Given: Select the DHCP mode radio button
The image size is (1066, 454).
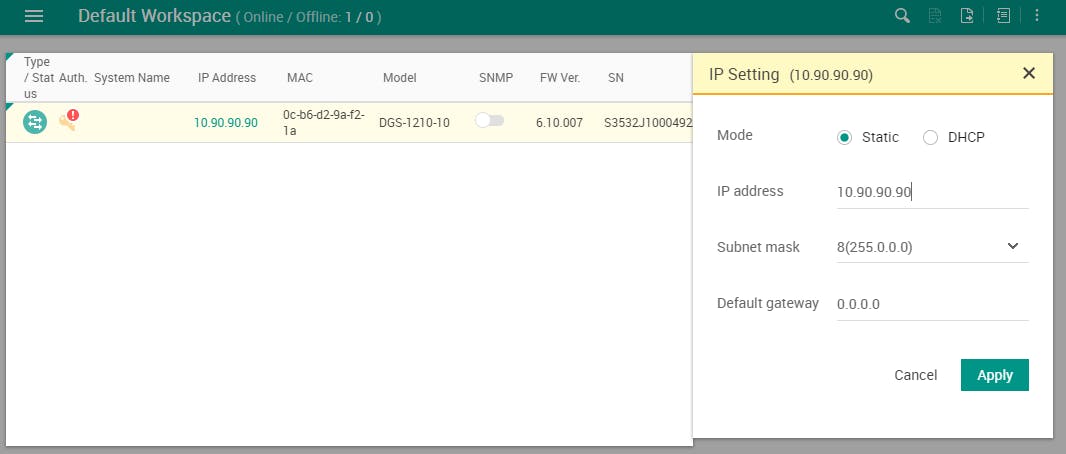Looking at the screenshot, I should [x=930, y=138].
